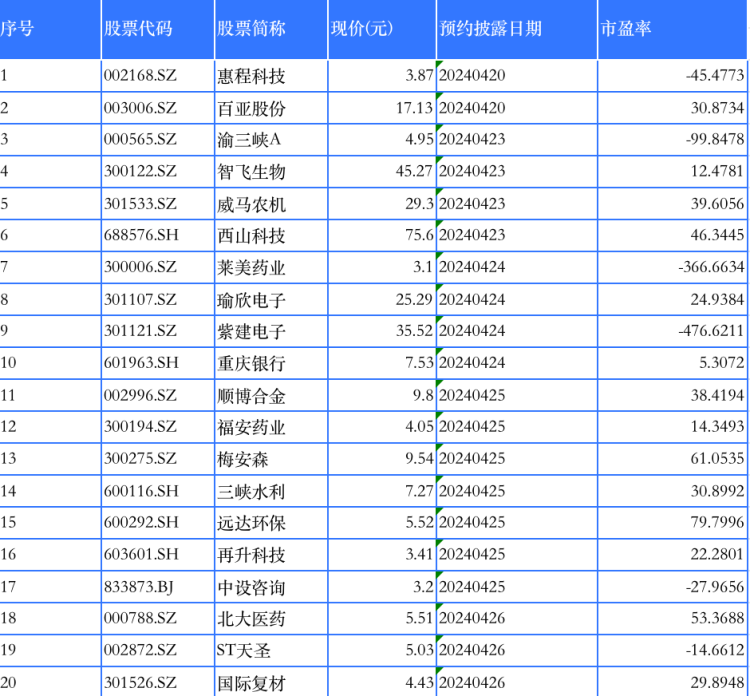The image size is (750, 696).
Task: Select the 中设咨询 name cell
Action: (x=271, y=587)
